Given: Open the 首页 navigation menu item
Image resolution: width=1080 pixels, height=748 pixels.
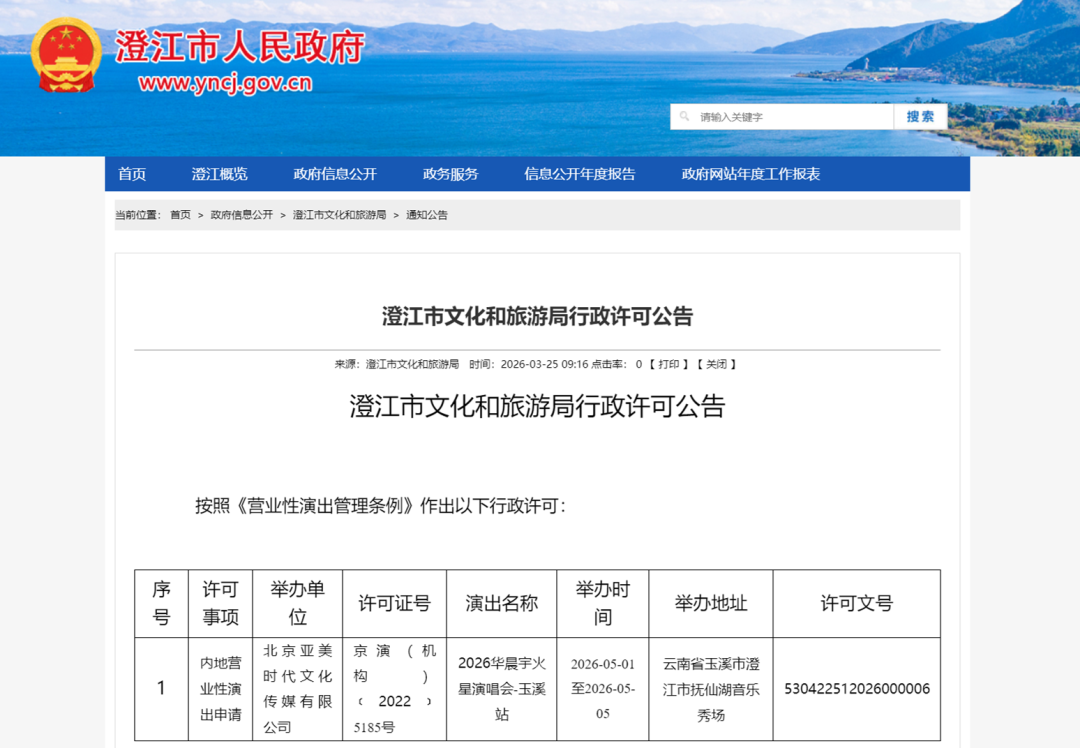Looking at the screenshot, I should (131, 173).
